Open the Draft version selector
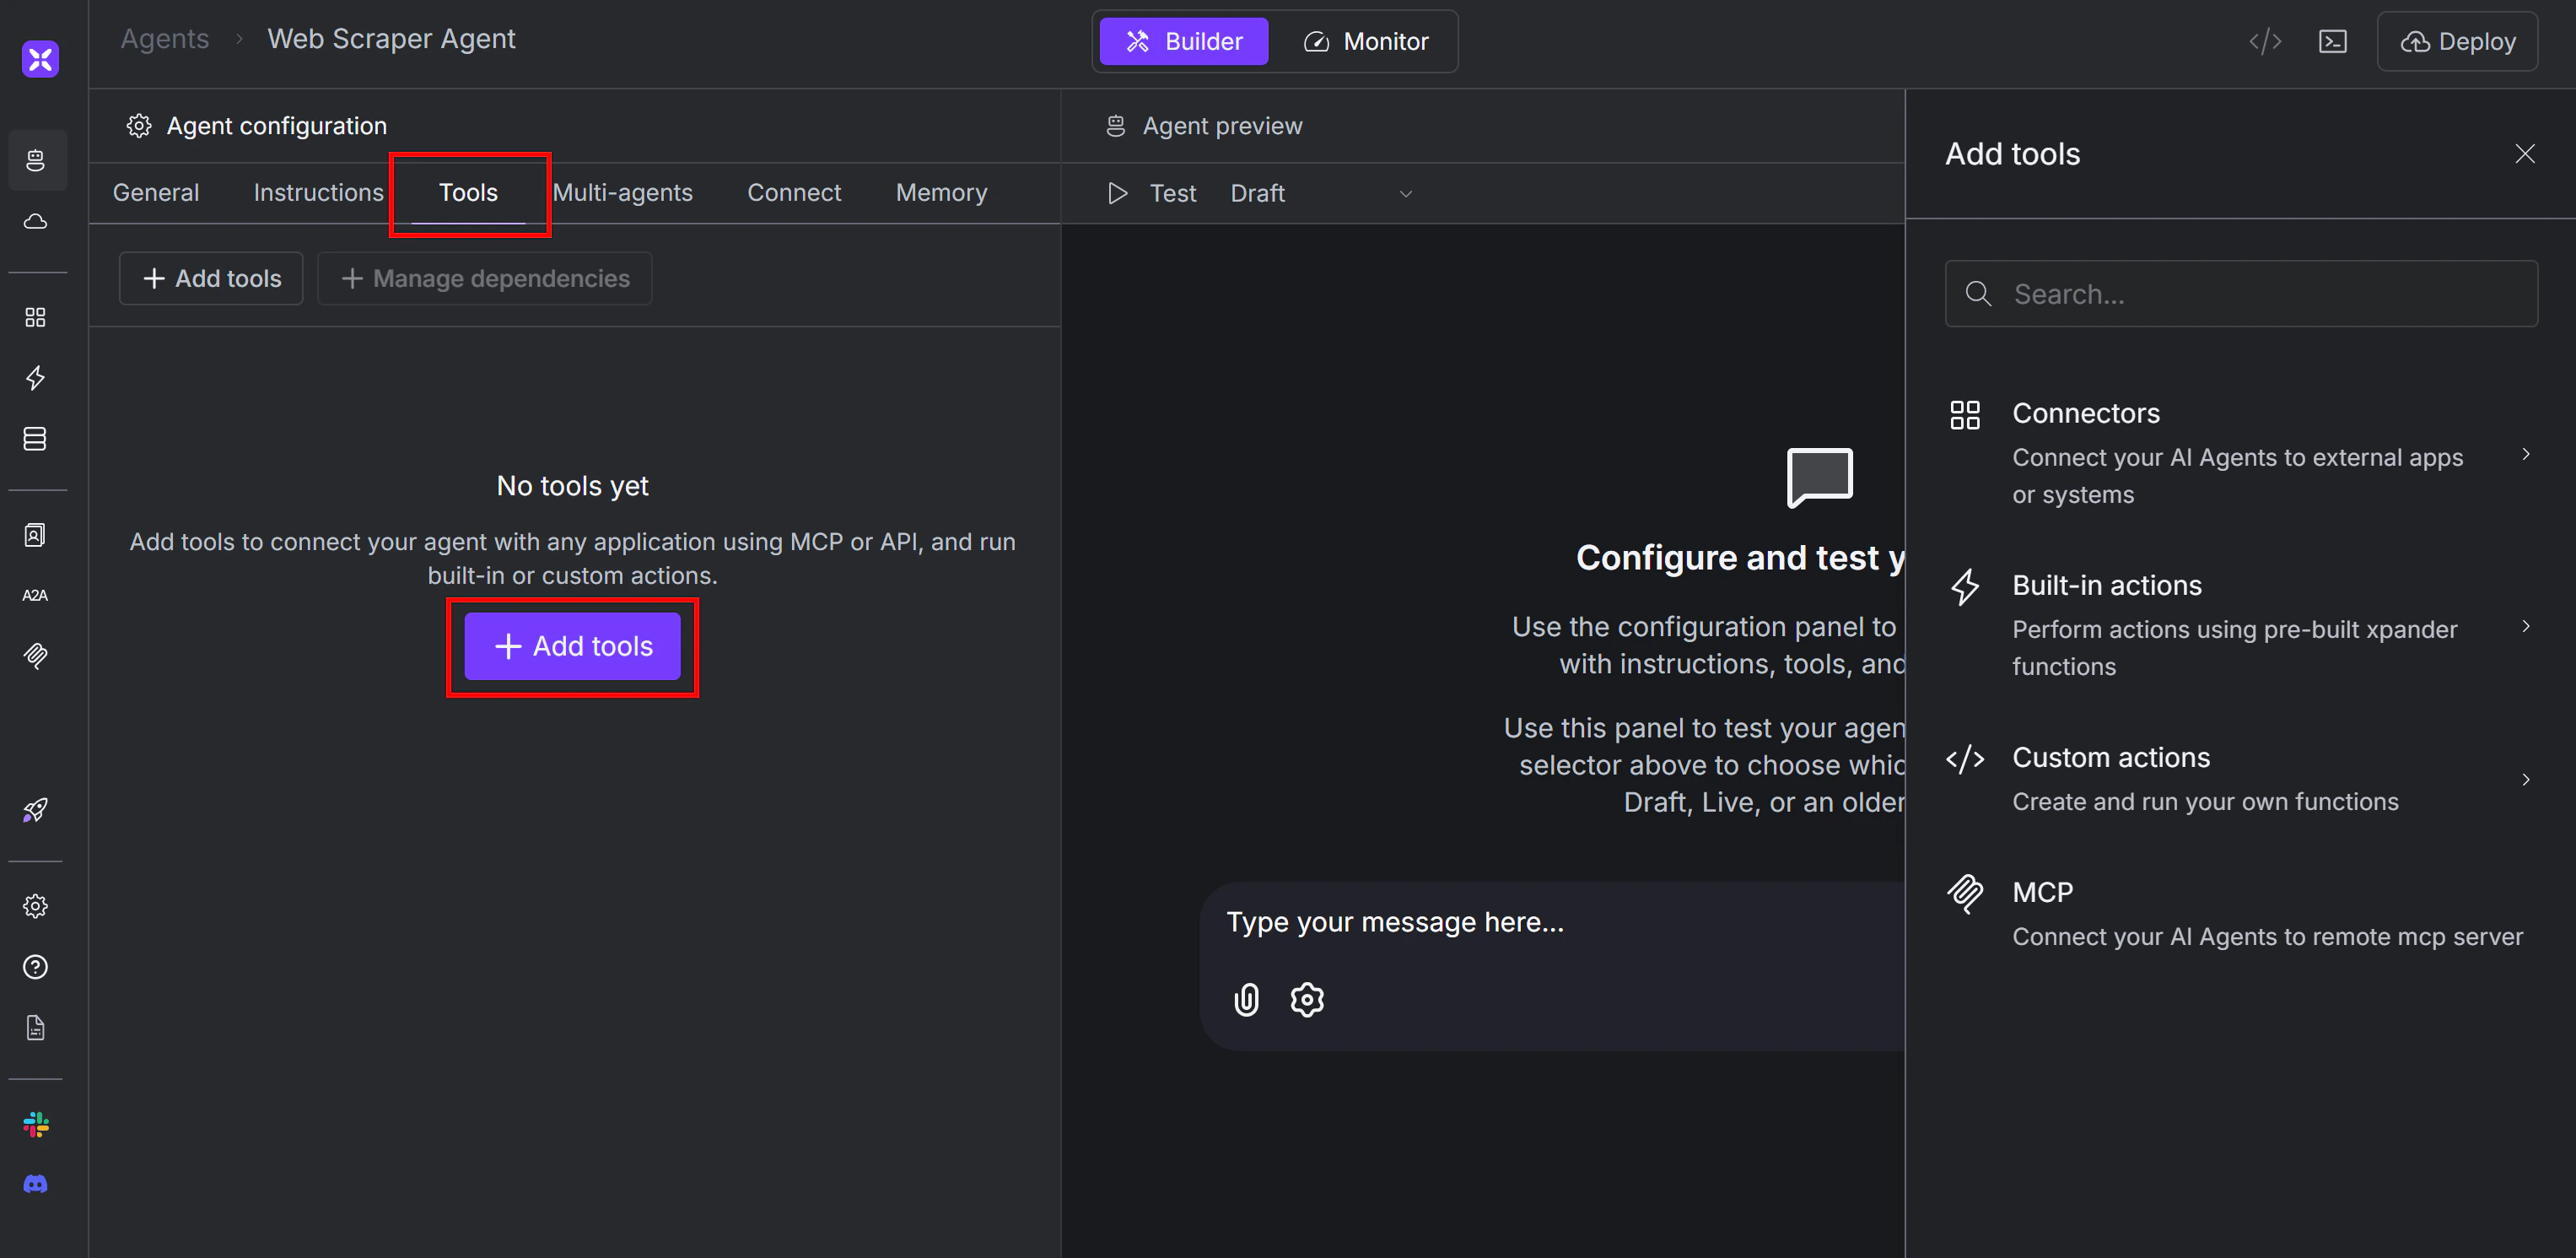The height and width of the screenshot is (1258, 2576). [x=1322, y=193]
